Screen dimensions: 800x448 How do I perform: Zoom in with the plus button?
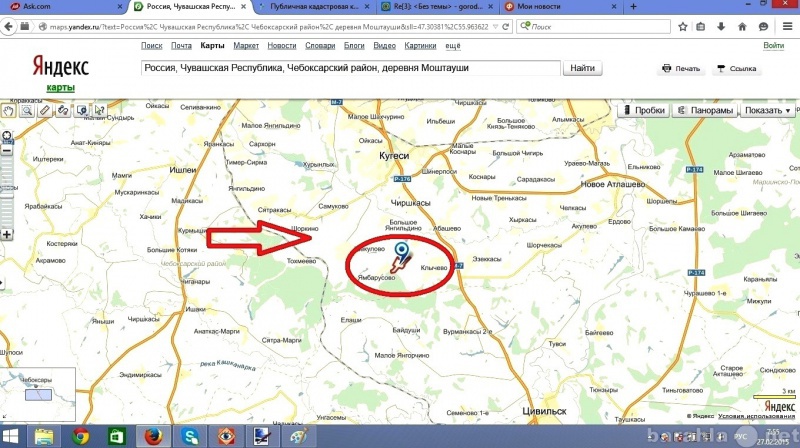[x=7, y=235]
